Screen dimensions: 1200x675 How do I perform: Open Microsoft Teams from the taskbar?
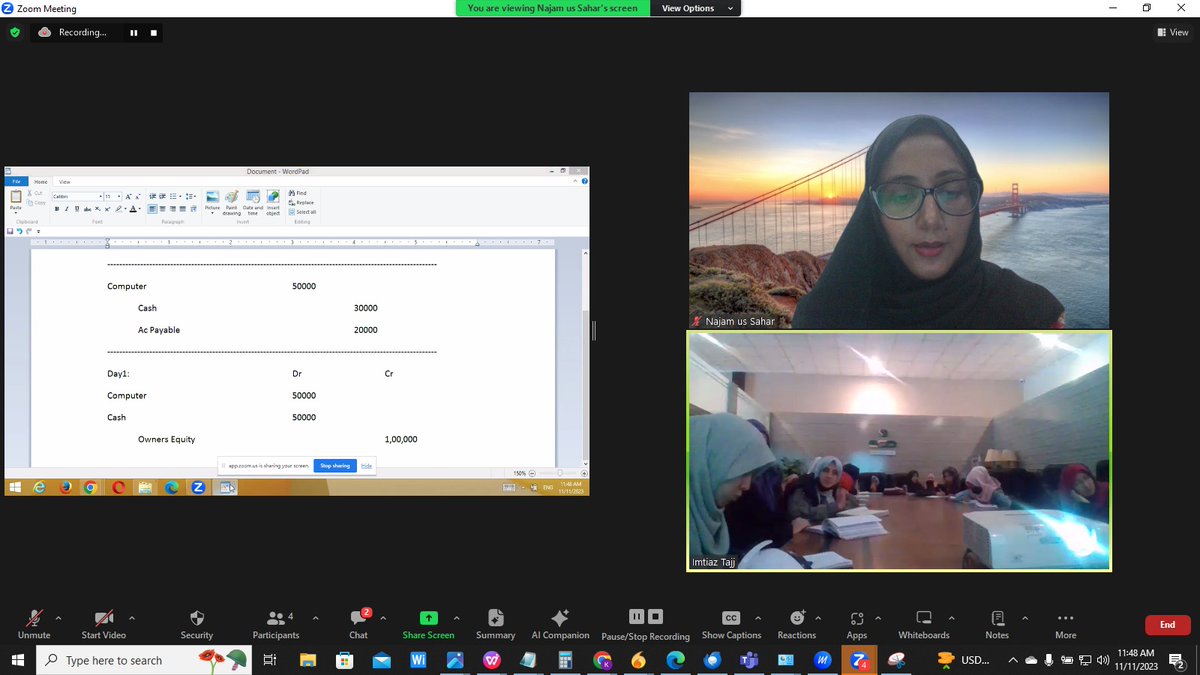(x=749, y=660)
